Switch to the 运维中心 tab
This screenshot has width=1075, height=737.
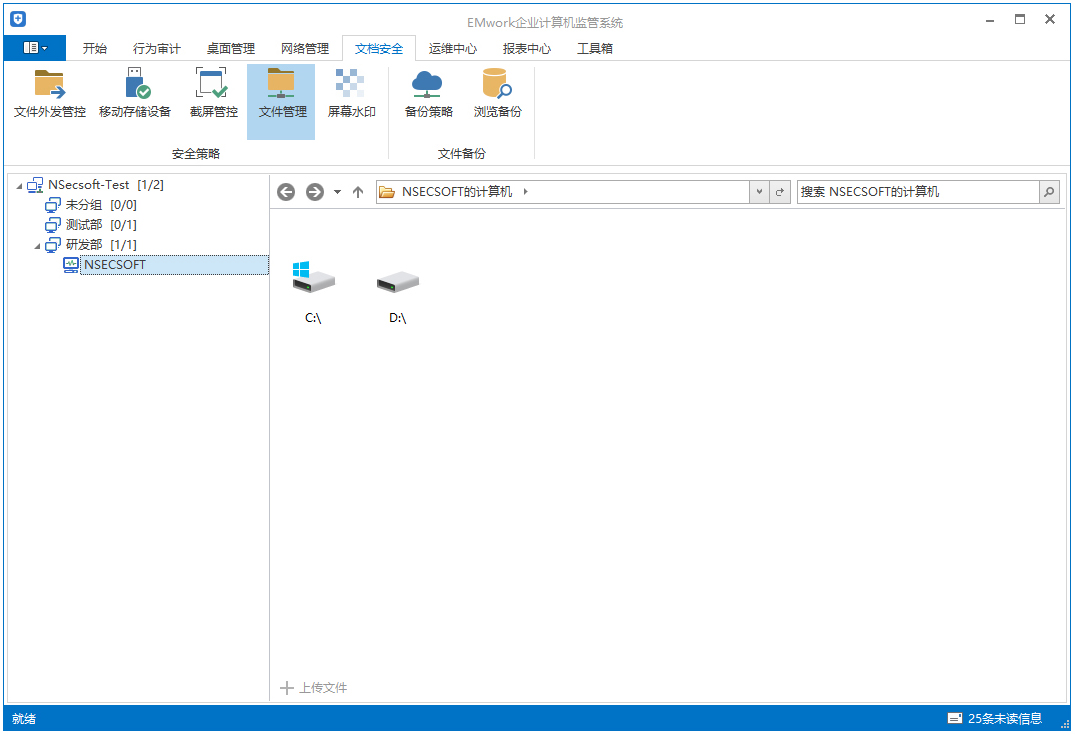coord(452,48)
